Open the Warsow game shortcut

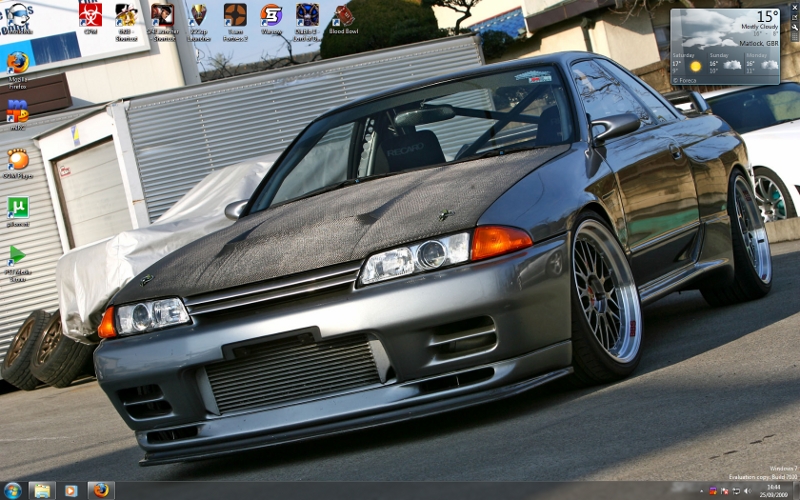pyautogui.click(x=271, y=15)
